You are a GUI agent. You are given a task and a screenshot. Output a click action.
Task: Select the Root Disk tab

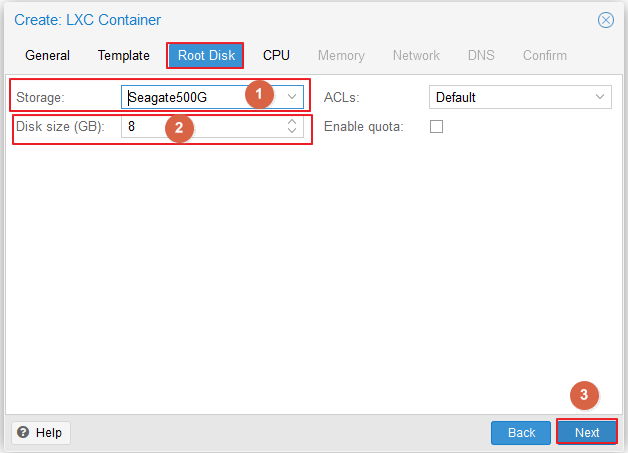click(206, 55)
